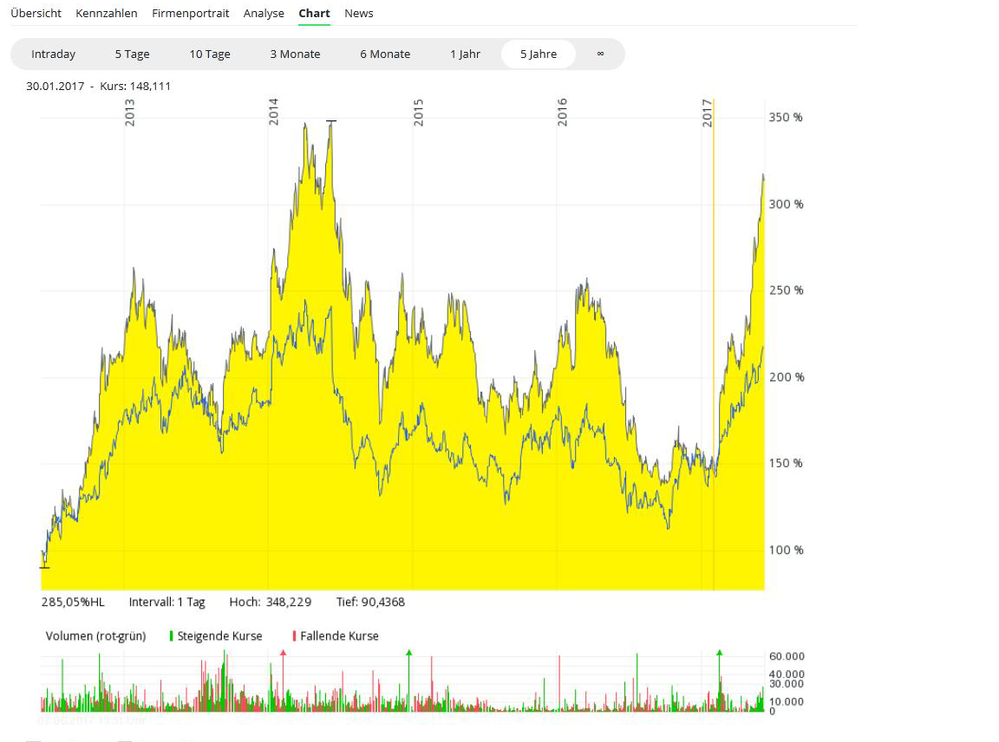
Task: Show the 5 Tage chart range
Action: point(132,54)
